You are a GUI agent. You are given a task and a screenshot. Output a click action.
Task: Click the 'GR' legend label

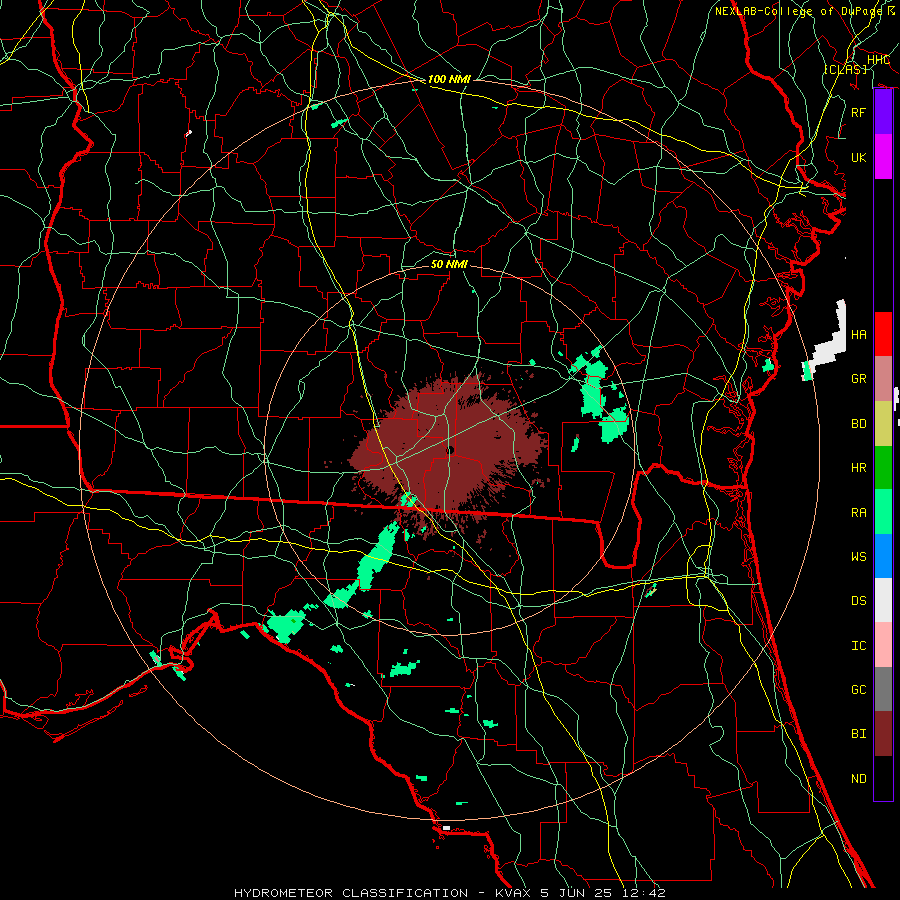[x=858, y=379]
